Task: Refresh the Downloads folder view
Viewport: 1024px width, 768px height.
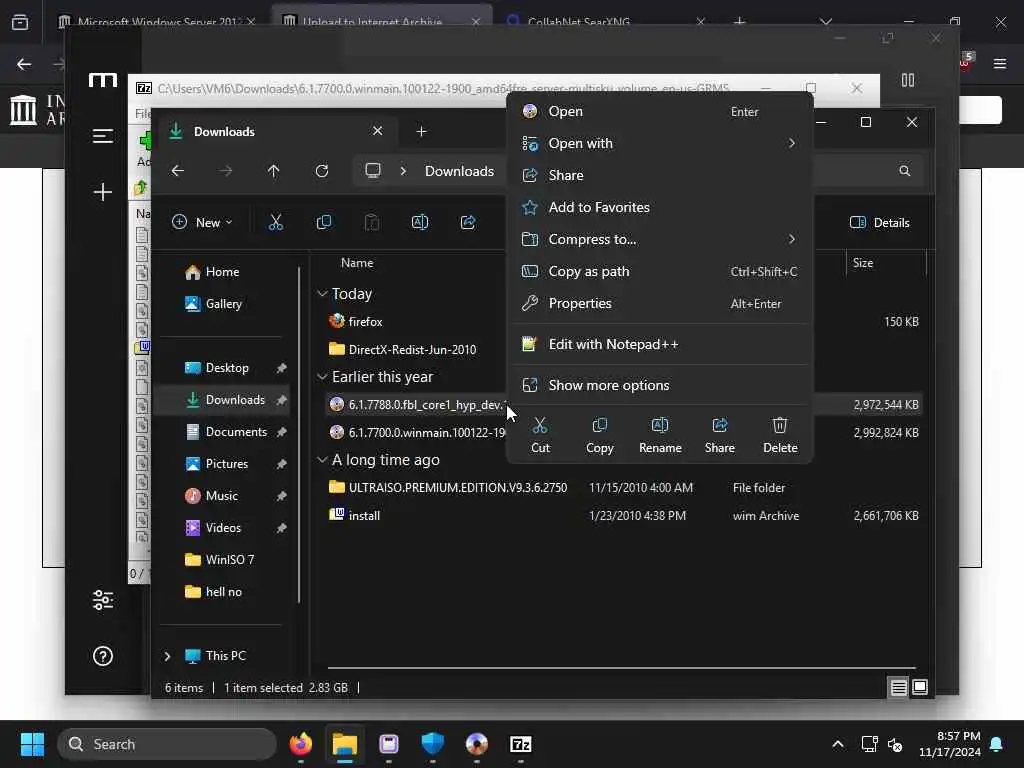Action: coord(322,171)
